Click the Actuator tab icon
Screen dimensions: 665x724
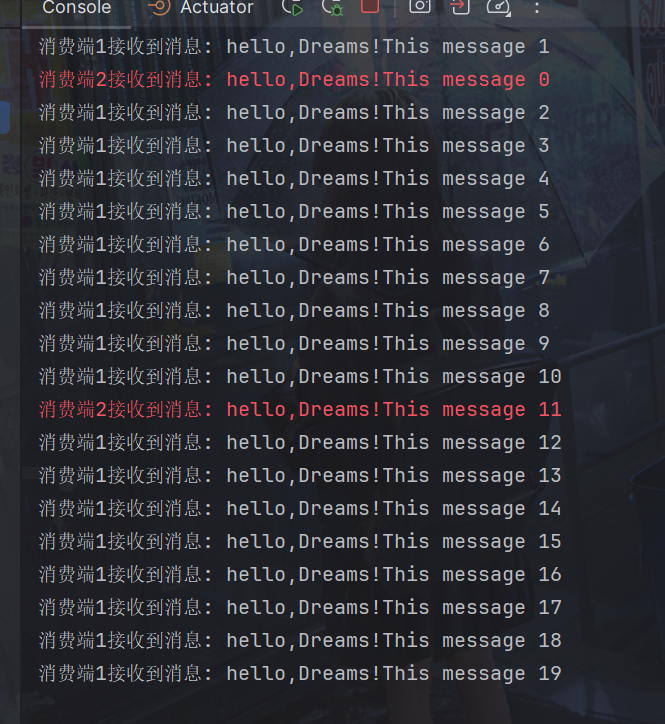pyautogui.click(x=159, y=6)
